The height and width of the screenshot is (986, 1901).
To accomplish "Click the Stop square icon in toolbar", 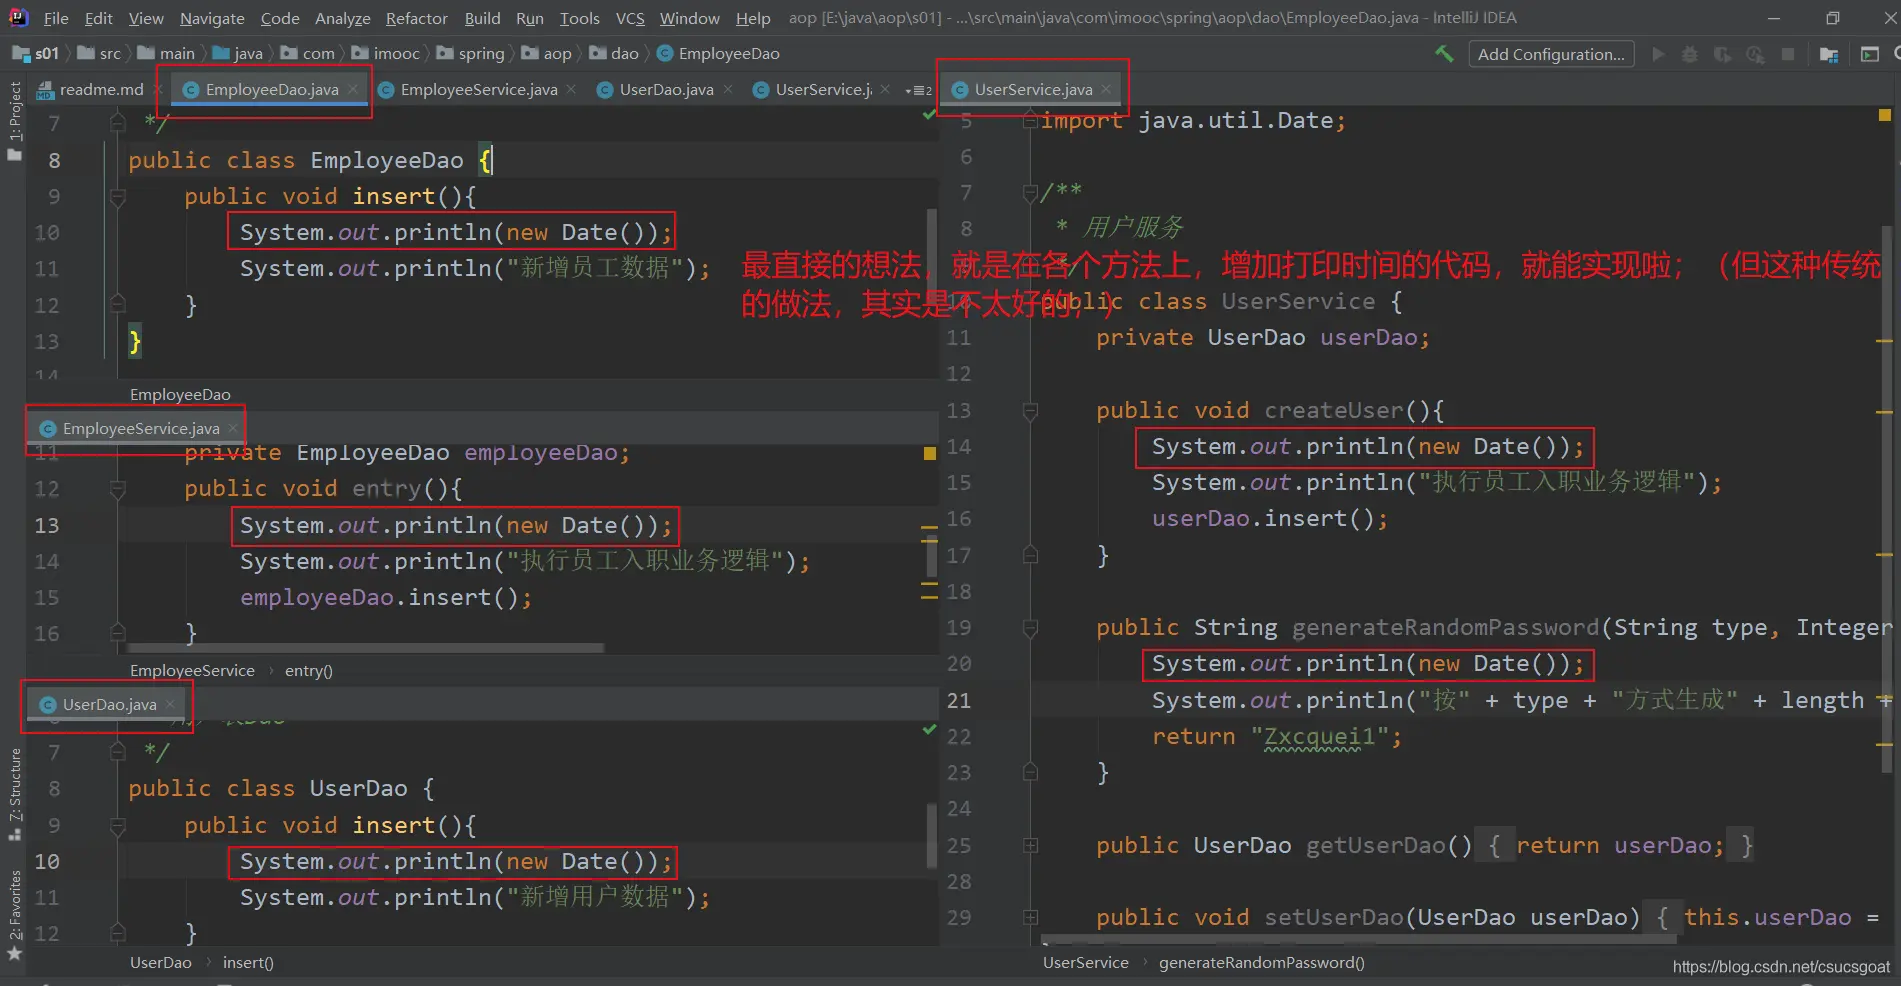I will pos(1788,54).
